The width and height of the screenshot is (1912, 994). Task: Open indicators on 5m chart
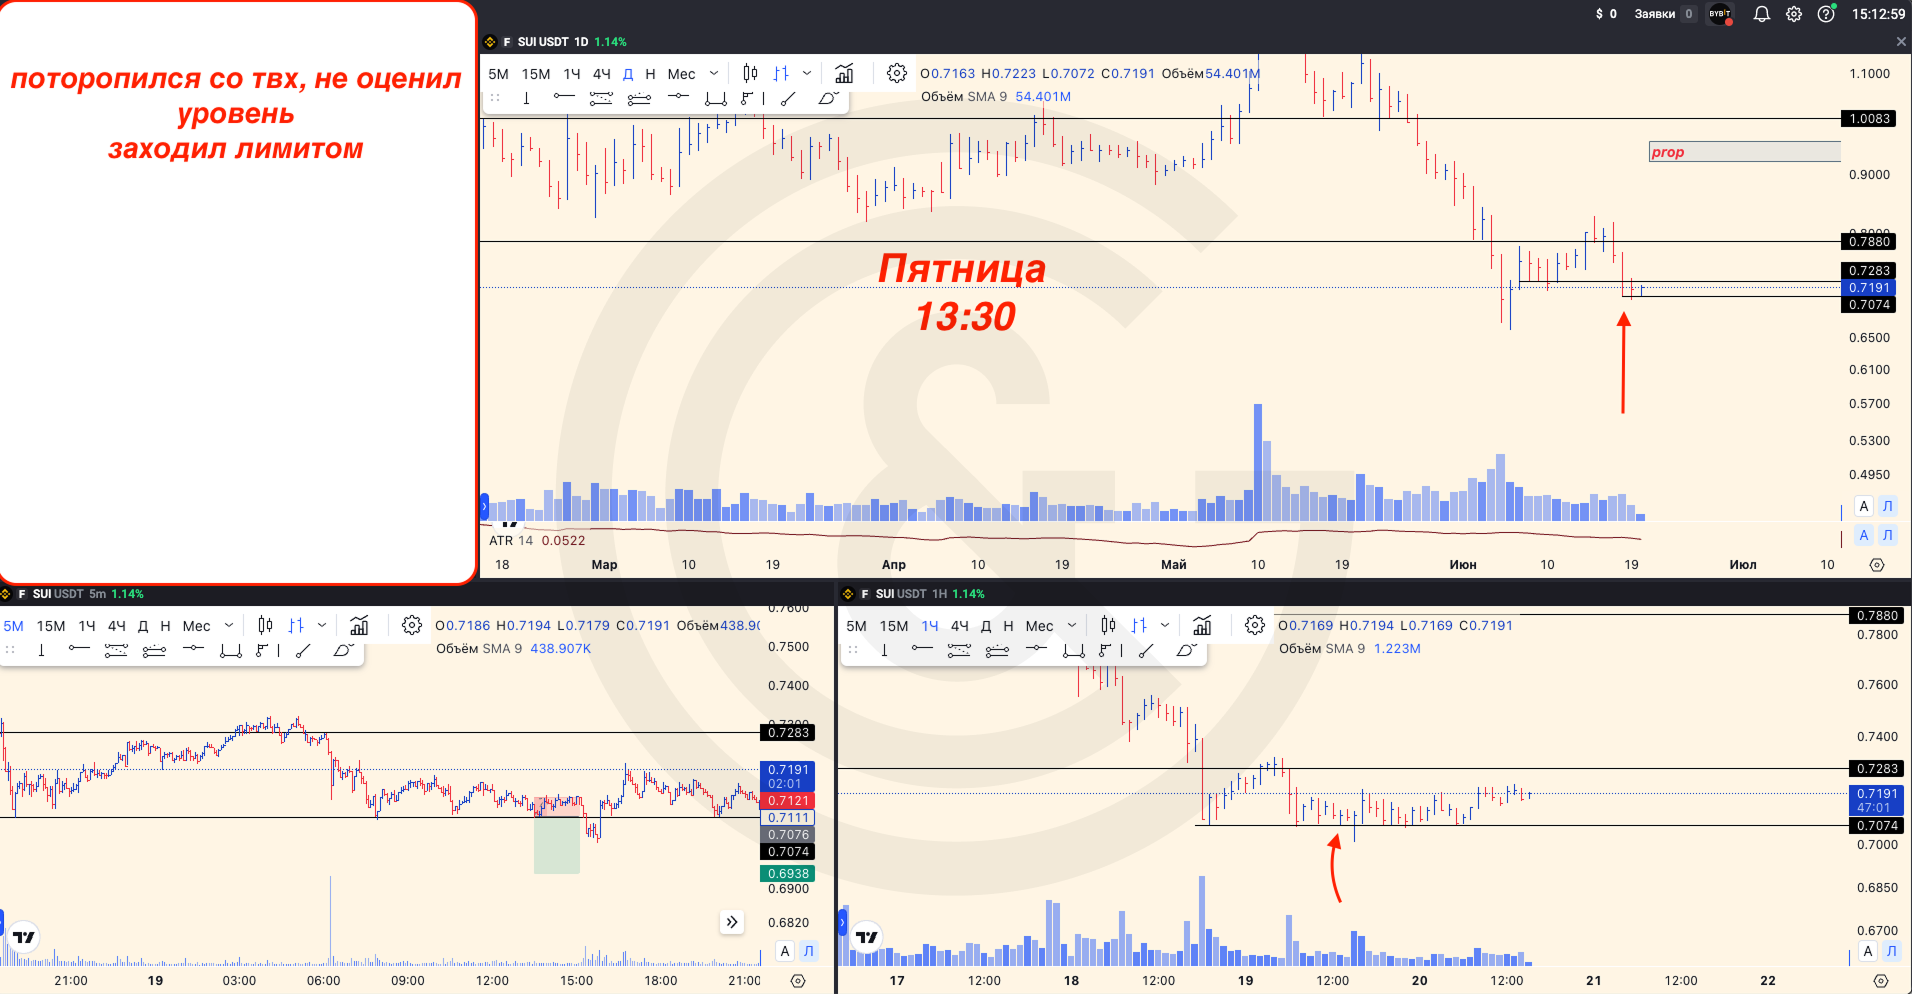click(359, 626)
